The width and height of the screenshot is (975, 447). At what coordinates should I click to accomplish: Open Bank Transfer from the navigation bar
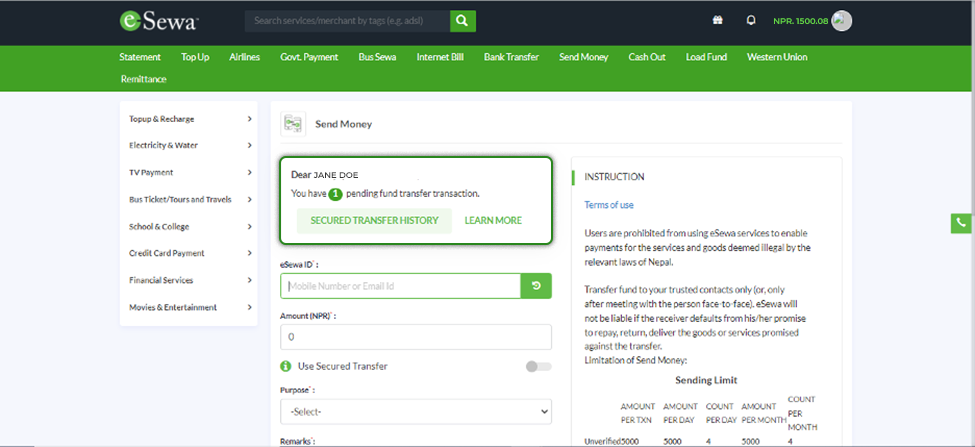511,57
